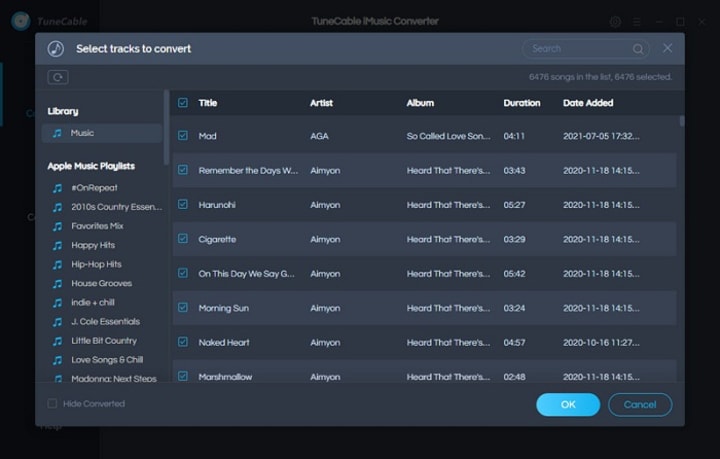Sort tracks by Duration column header
Image resolution: width=720 pixels, height=459 pixels.
tap(522, 103)
